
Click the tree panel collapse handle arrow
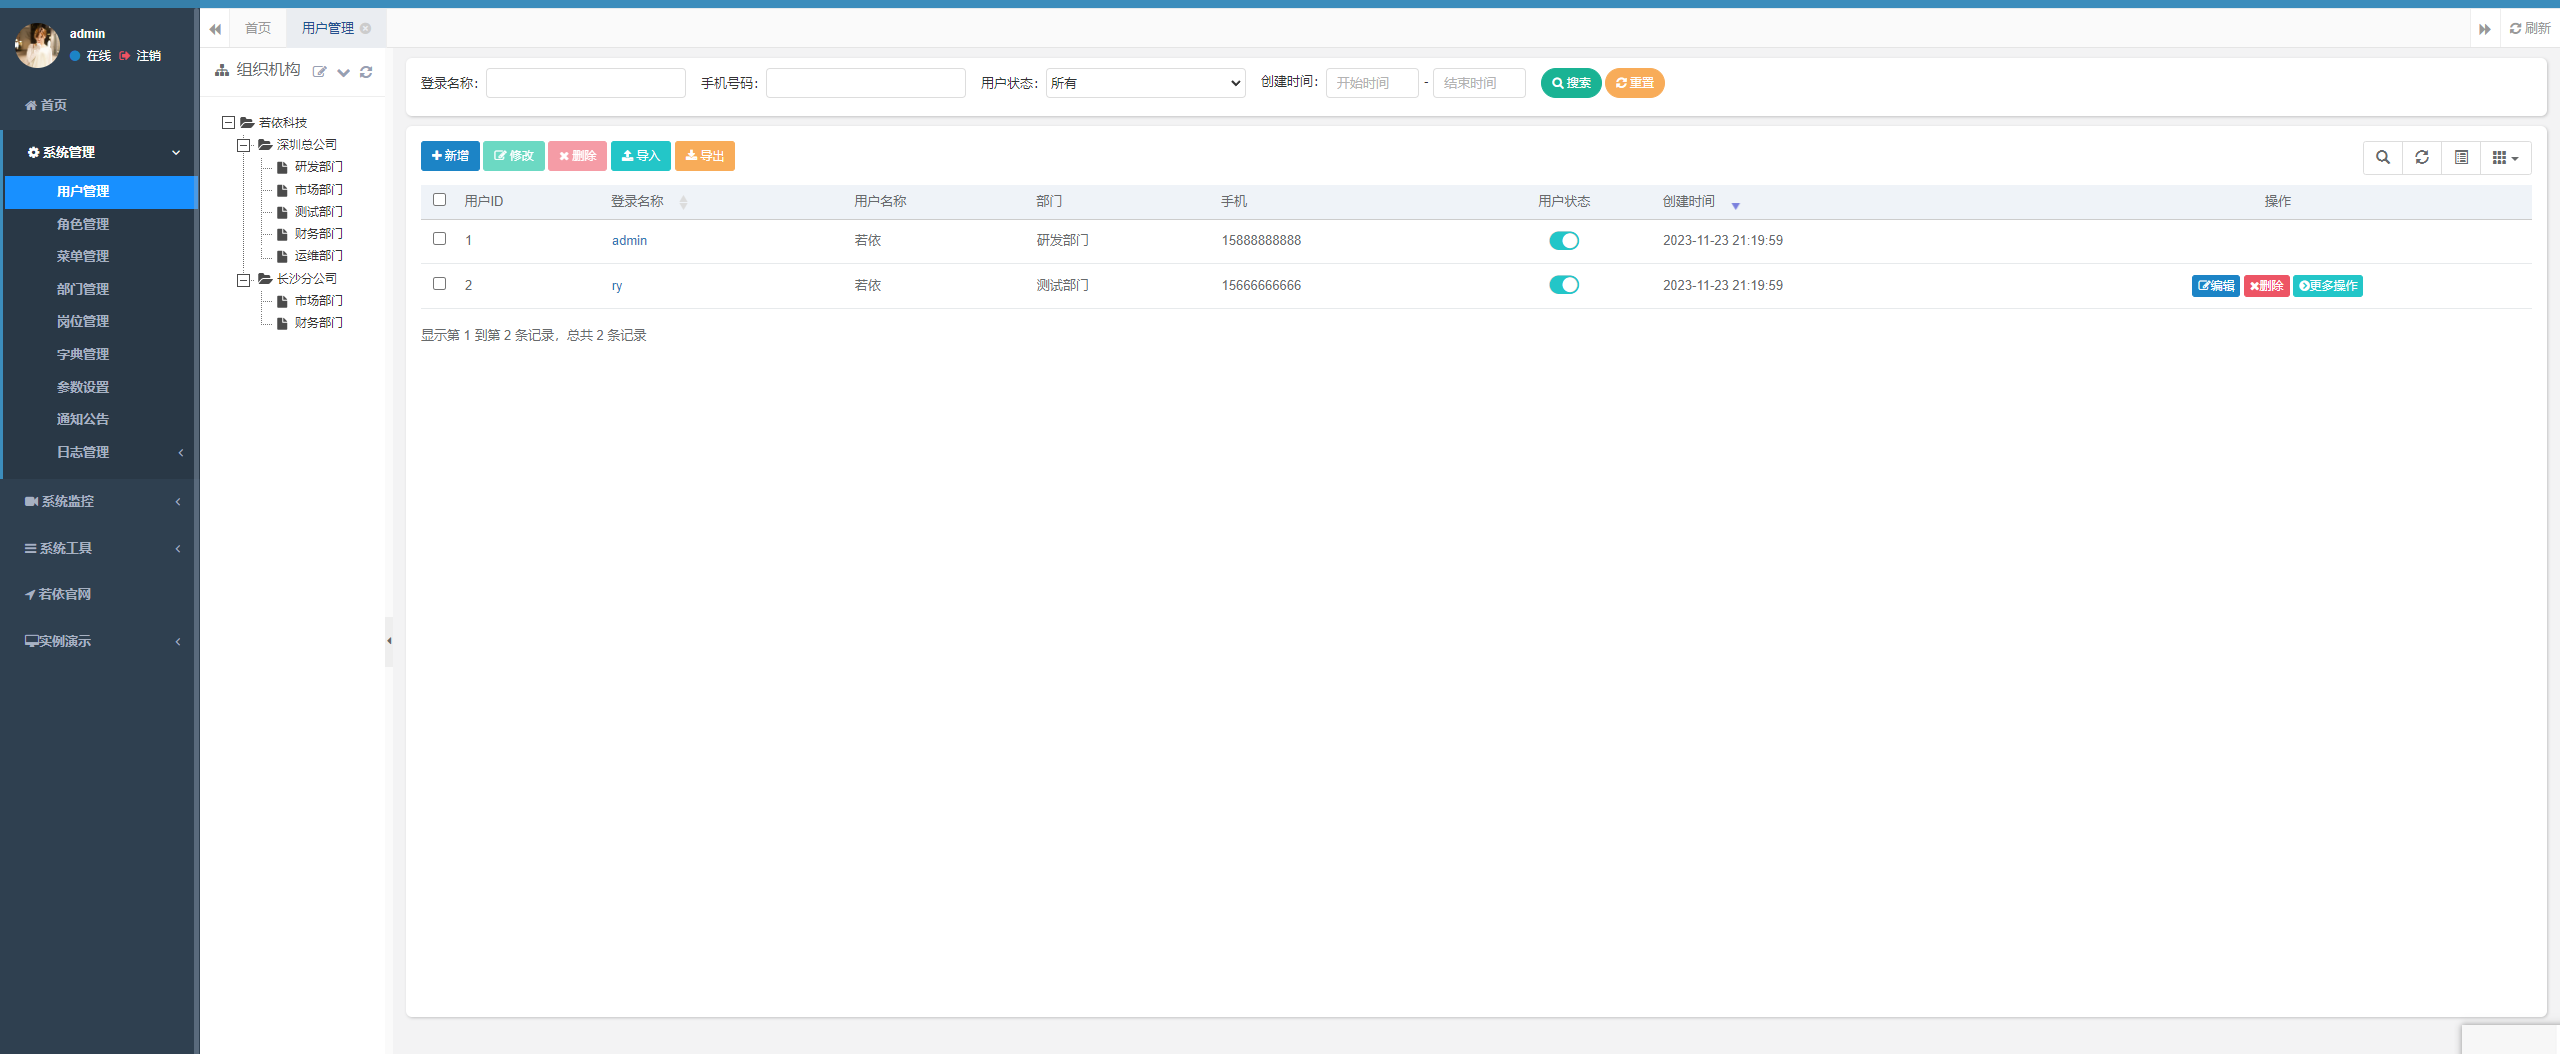[x=389, y=641]
